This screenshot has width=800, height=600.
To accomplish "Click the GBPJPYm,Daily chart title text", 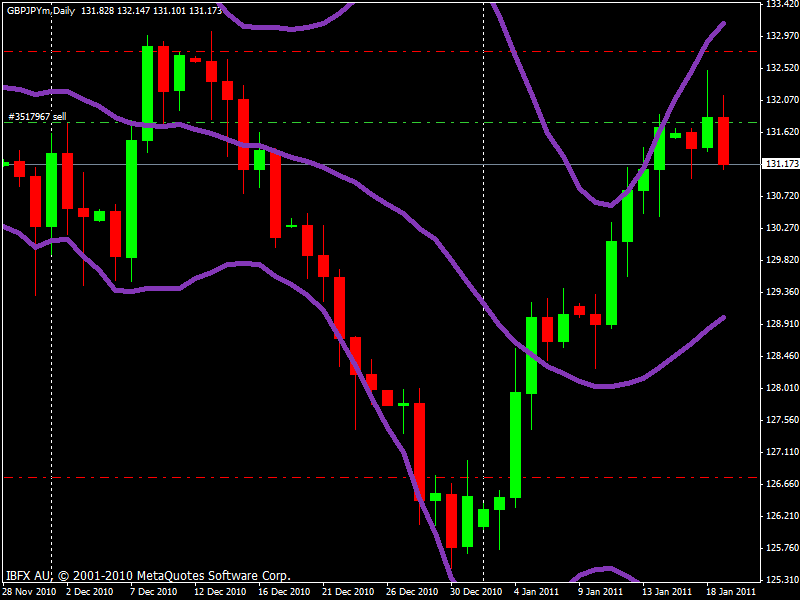I will [41, 11].
